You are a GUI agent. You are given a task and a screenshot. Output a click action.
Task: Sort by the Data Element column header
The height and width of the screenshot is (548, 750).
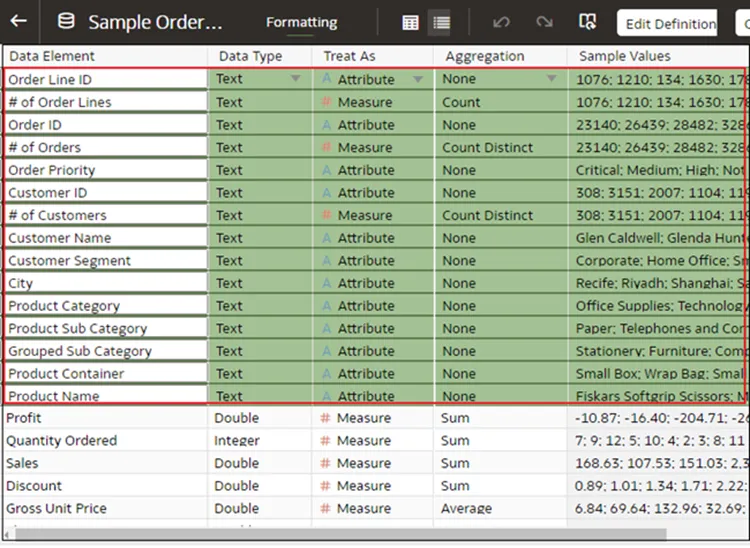click(x=52, y=56)
